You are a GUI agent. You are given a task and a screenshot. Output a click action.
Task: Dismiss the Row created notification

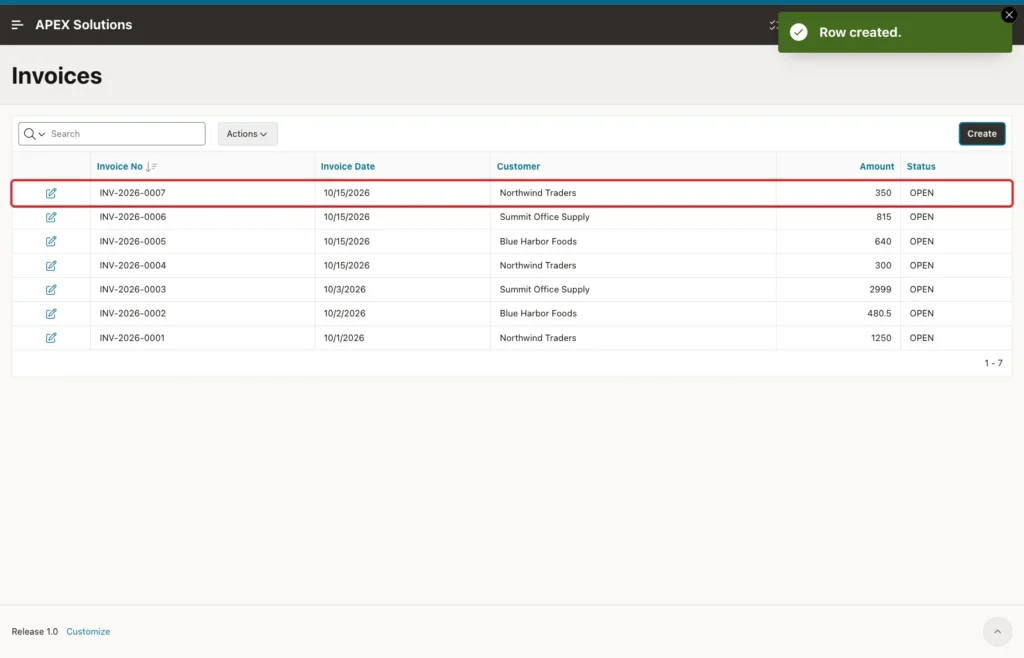pos(1009,14)
